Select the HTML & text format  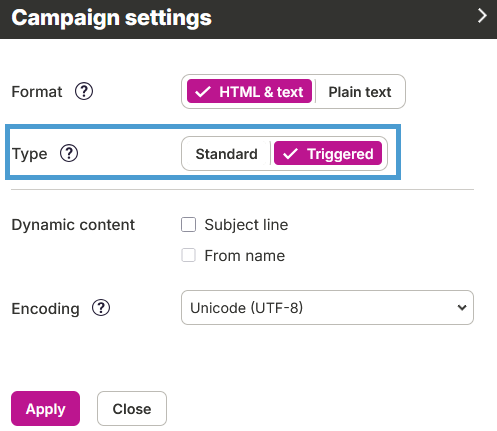(249, 91)
